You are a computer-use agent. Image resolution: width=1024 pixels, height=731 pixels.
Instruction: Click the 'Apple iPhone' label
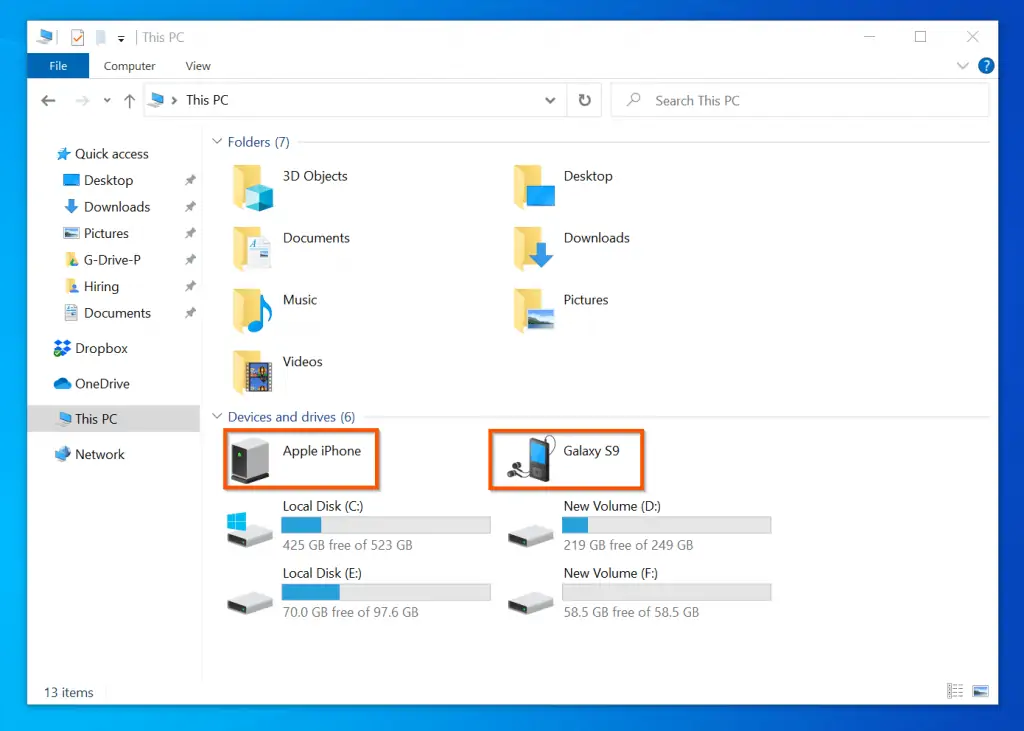point(321,451)
